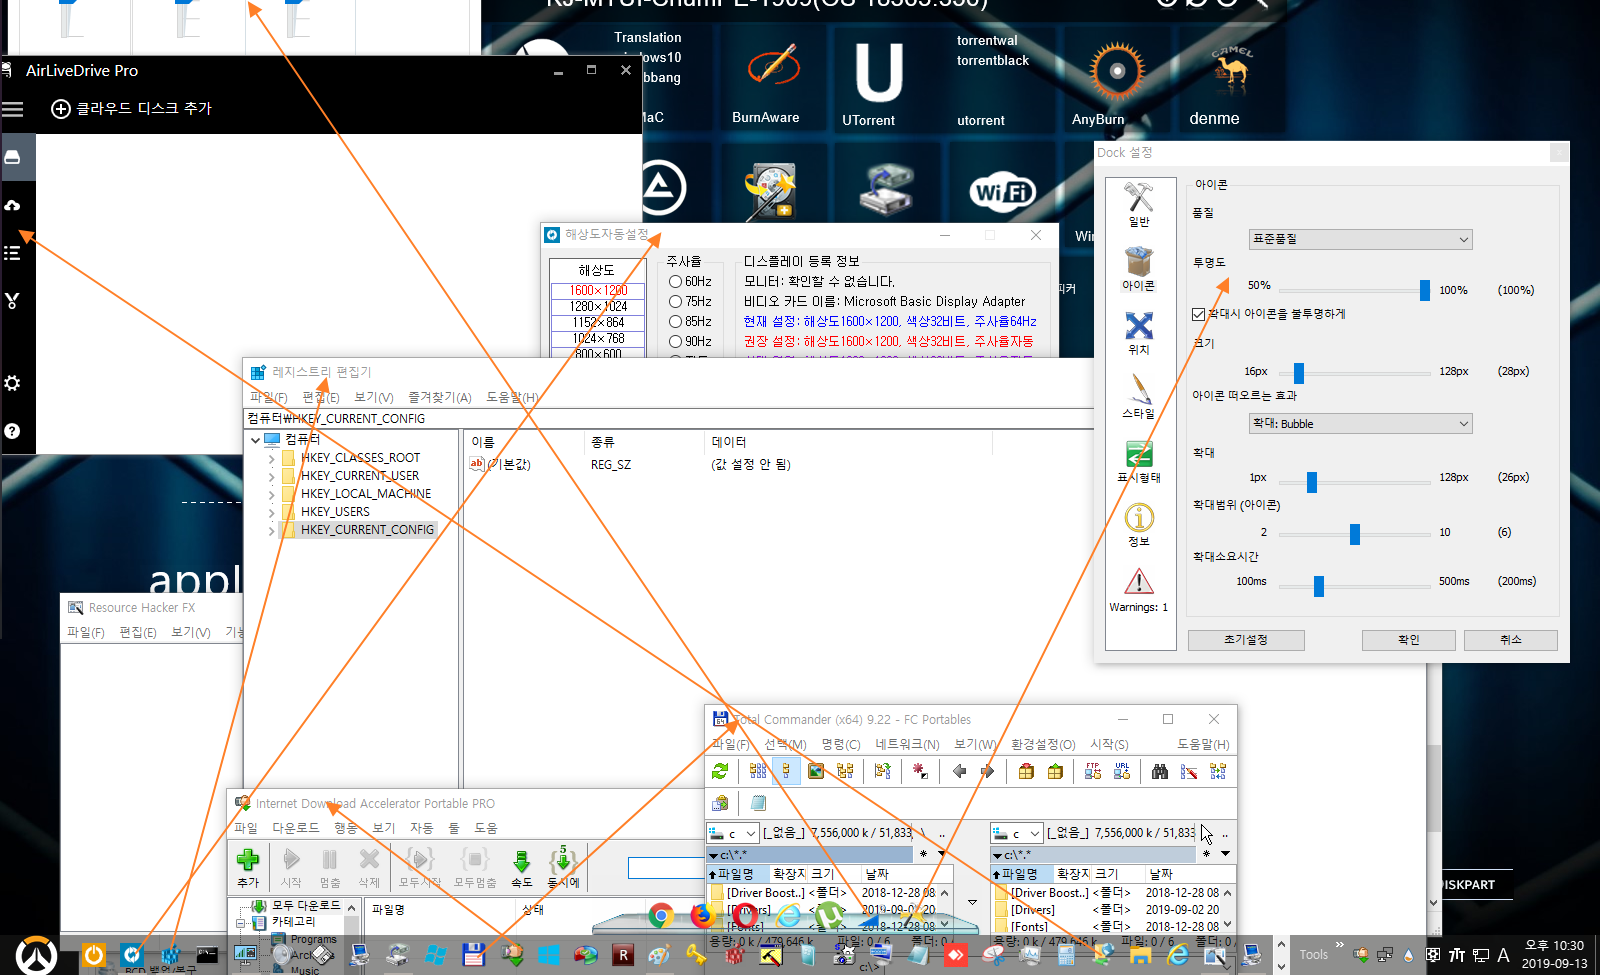Viewport: 1600px width, 975px height.
Task: Open 환경설정(O) menu in Total Commander
Action: click(x=1043, y=745)
